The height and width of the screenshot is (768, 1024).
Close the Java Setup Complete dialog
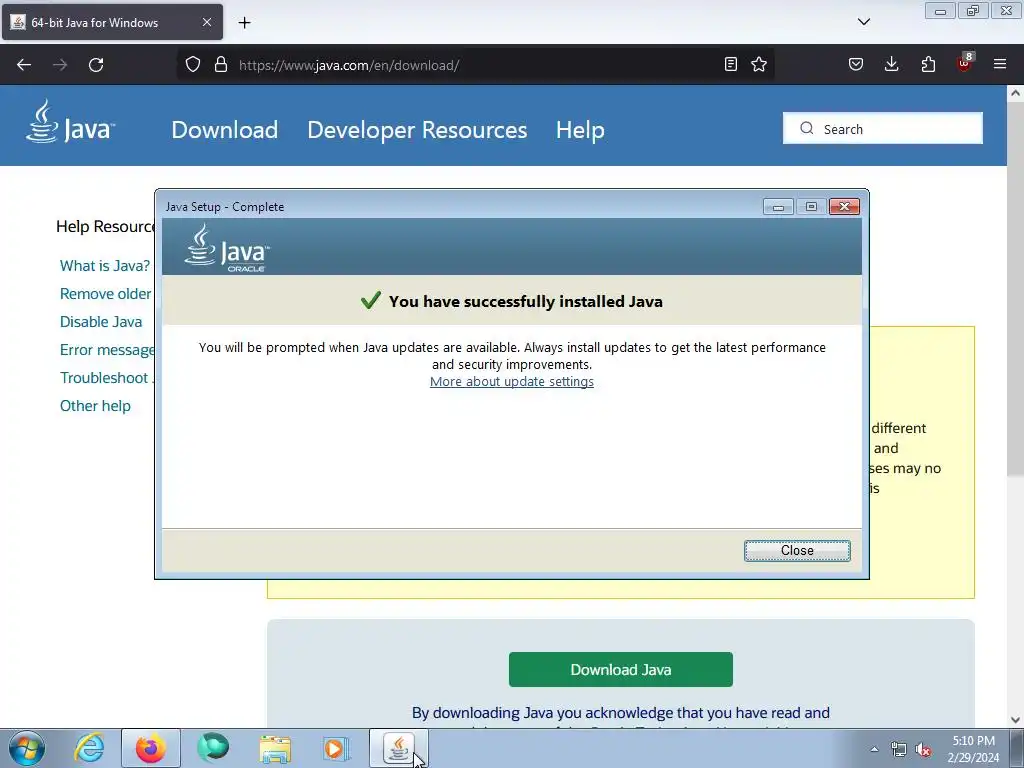(x=797, y=551)
